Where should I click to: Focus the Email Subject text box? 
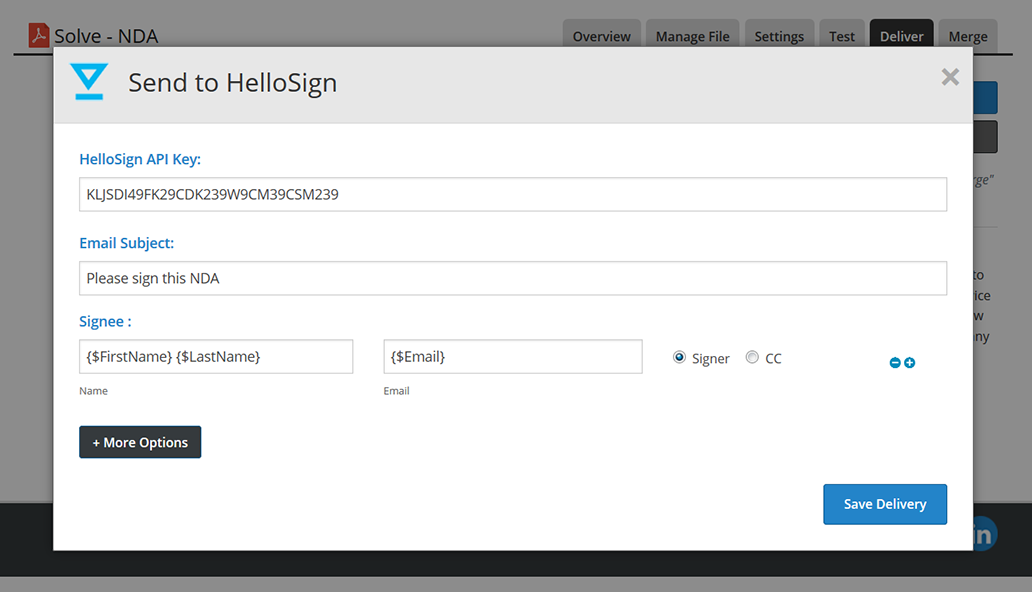[512, 279]
